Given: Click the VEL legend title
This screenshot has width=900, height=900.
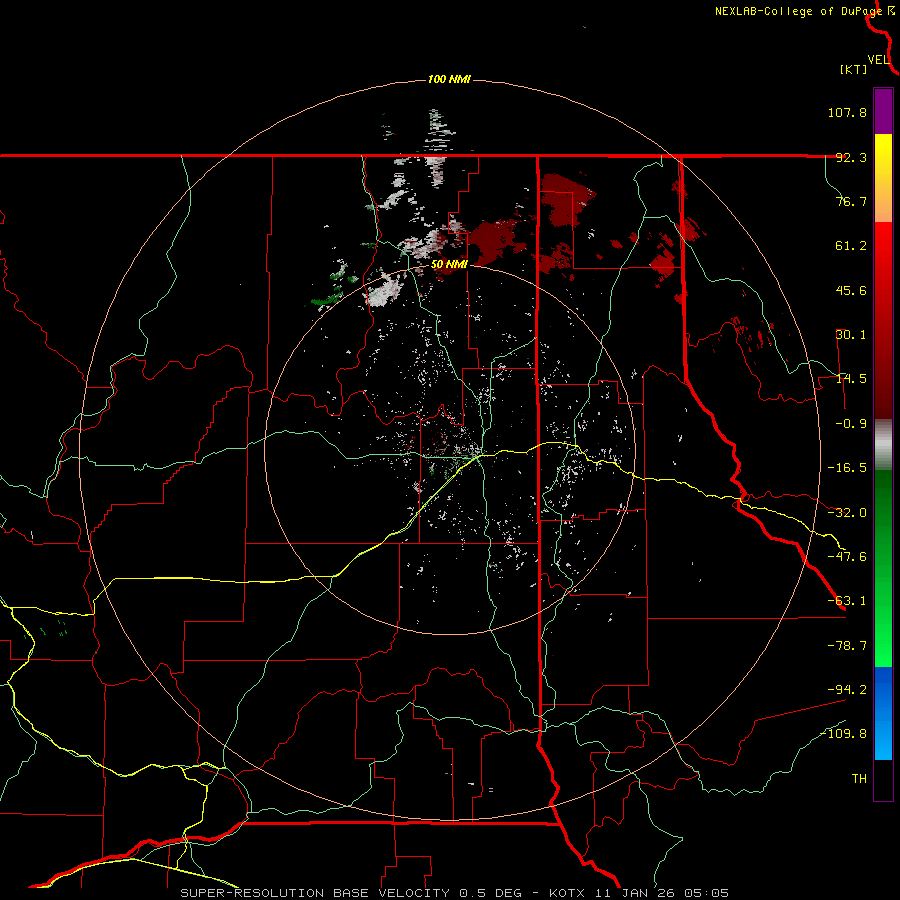Looking at the screenshot, I should click(878, 60).
